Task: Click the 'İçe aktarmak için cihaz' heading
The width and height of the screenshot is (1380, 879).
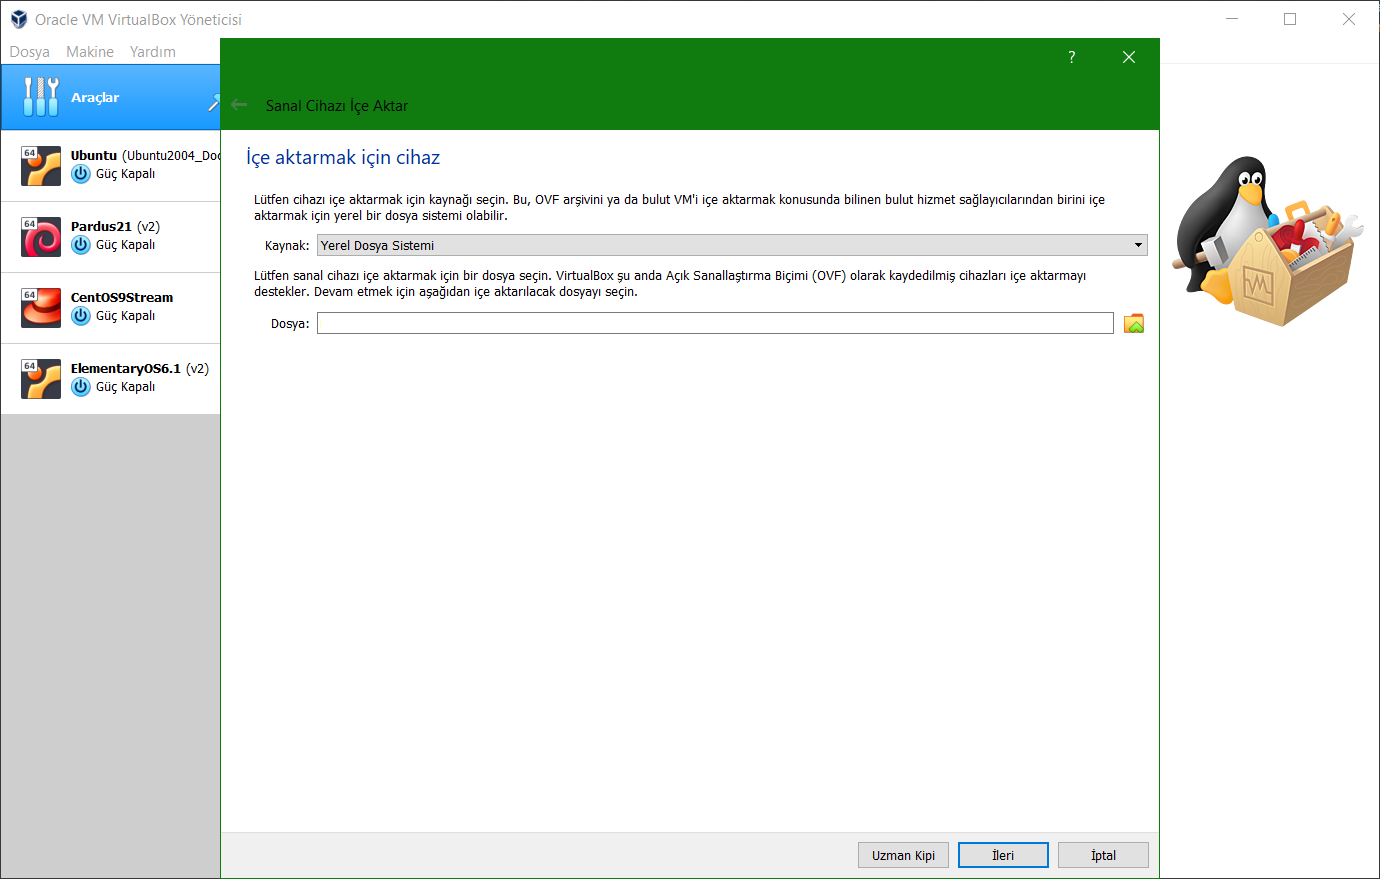Action: coord(343,158)
